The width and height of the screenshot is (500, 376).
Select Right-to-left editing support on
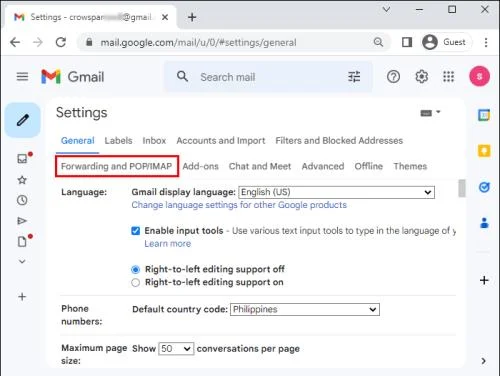coord(135,283)
